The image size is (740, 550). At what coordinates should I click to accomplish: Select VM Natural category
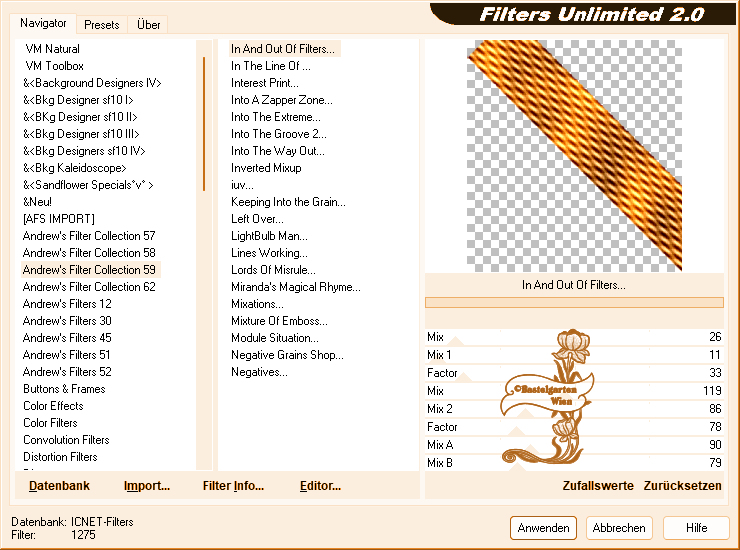(x=52, y=49)
